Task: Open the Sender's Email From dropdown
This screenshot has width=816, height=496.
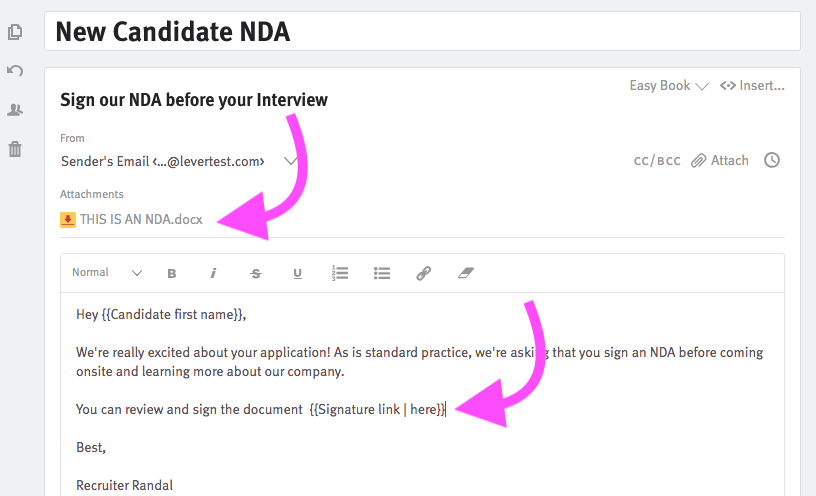Action: click(x=178, y=161)
